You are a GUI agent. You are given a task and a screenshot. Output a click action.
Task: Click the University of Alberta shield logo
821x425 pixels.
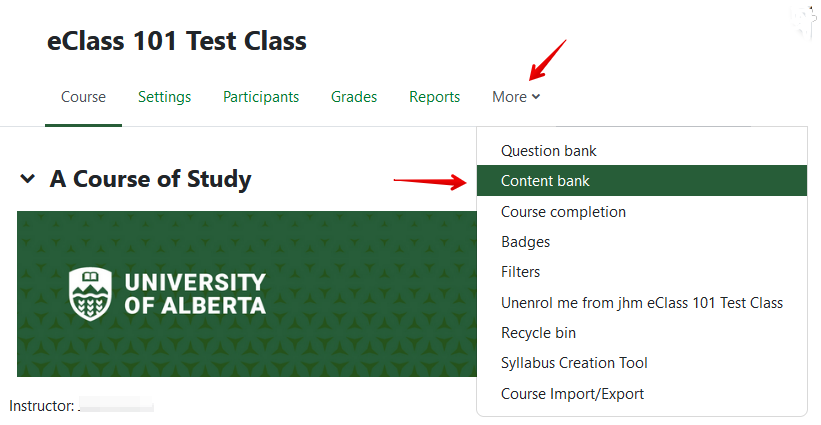point(90,294)
